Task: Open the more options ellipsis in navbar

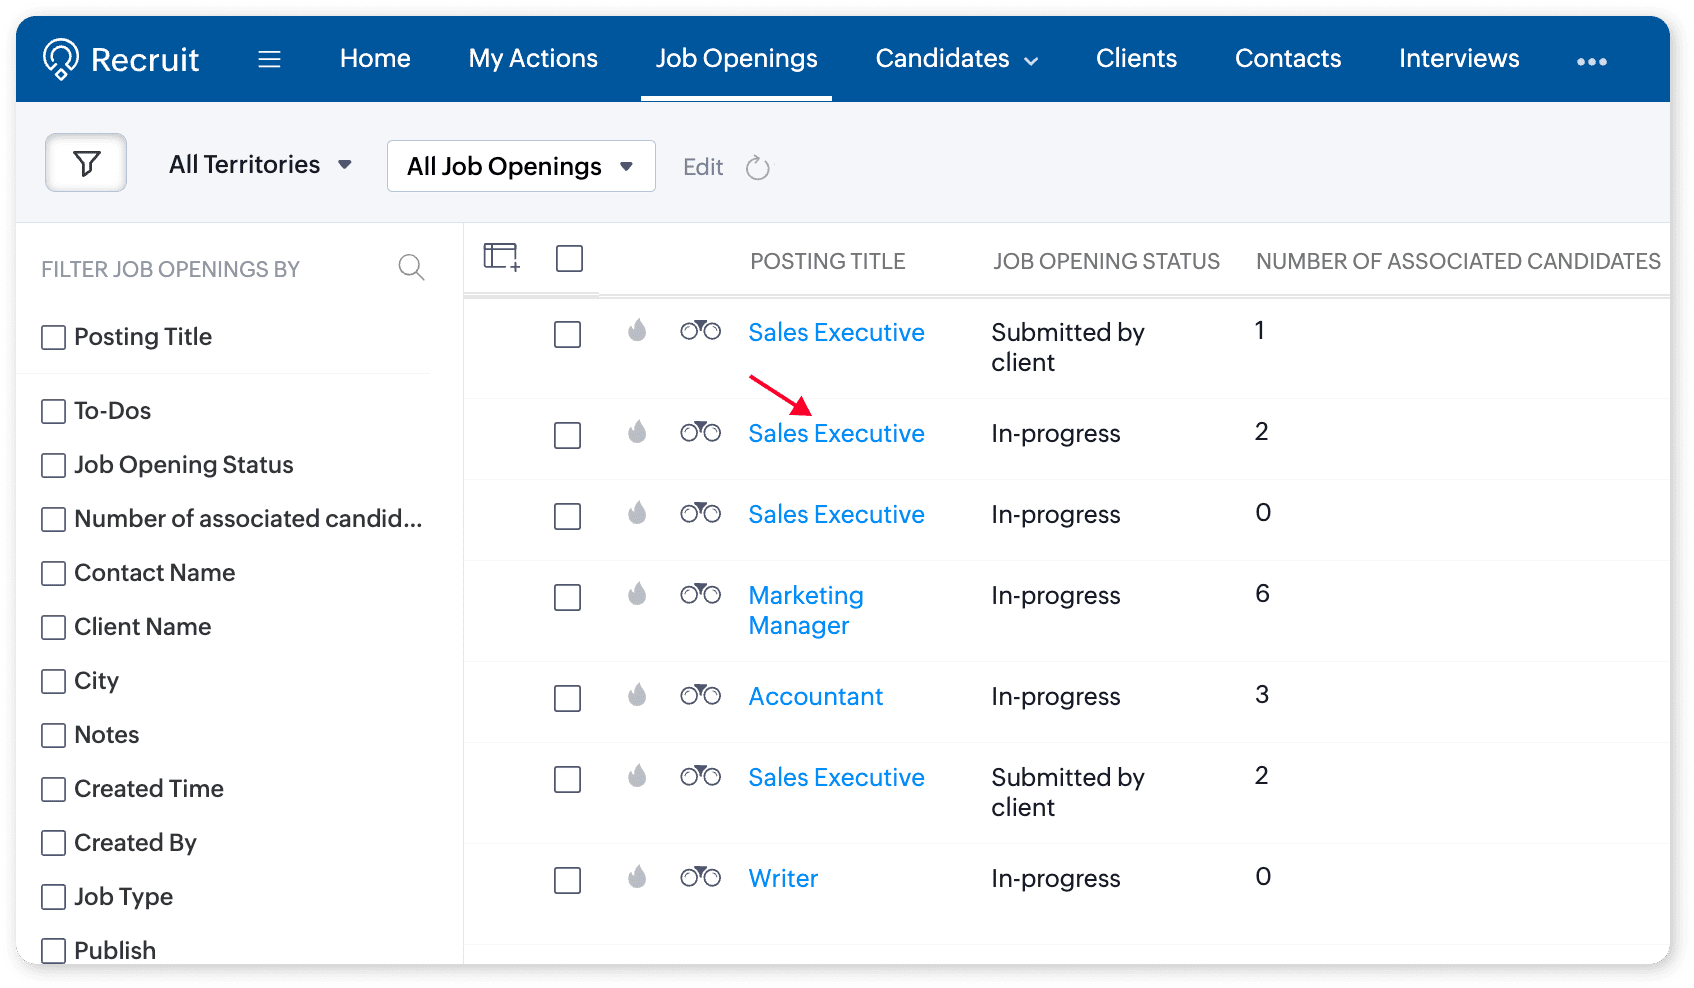Action: (1591, 61)
